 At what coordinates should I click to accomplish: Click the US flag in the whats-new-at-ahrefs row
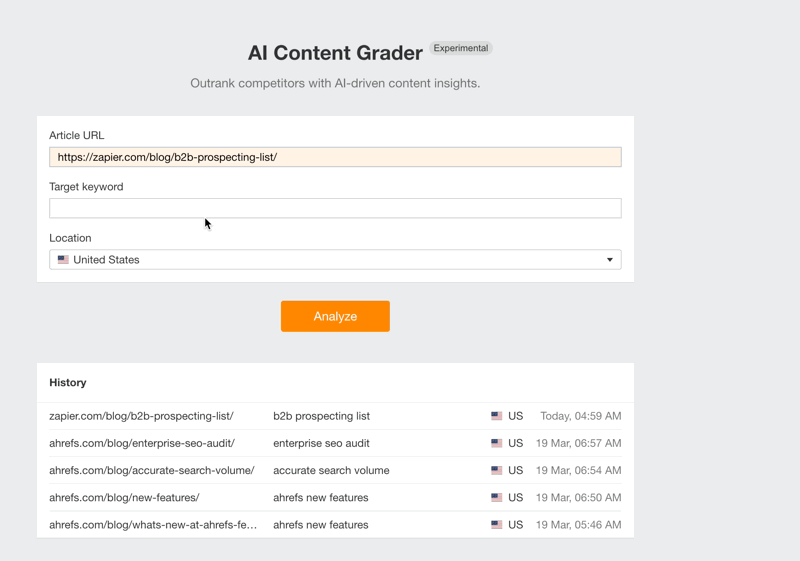click(x=496, y=525)
